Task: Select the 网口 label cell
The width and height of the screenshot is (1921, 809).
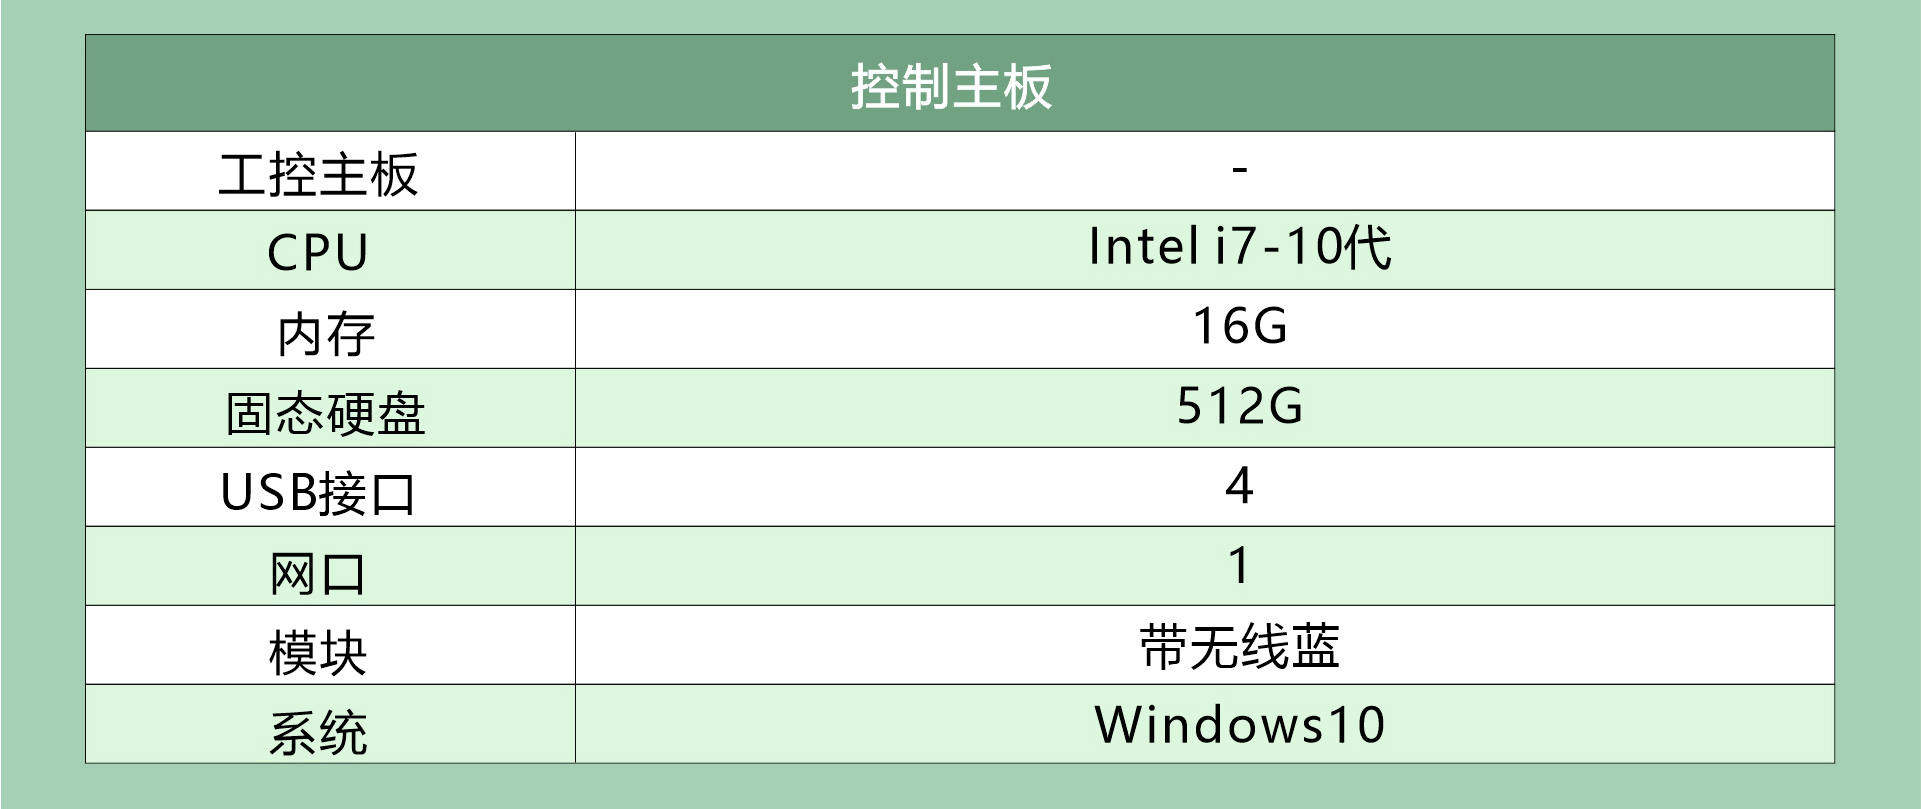Action: click(318, 572)
